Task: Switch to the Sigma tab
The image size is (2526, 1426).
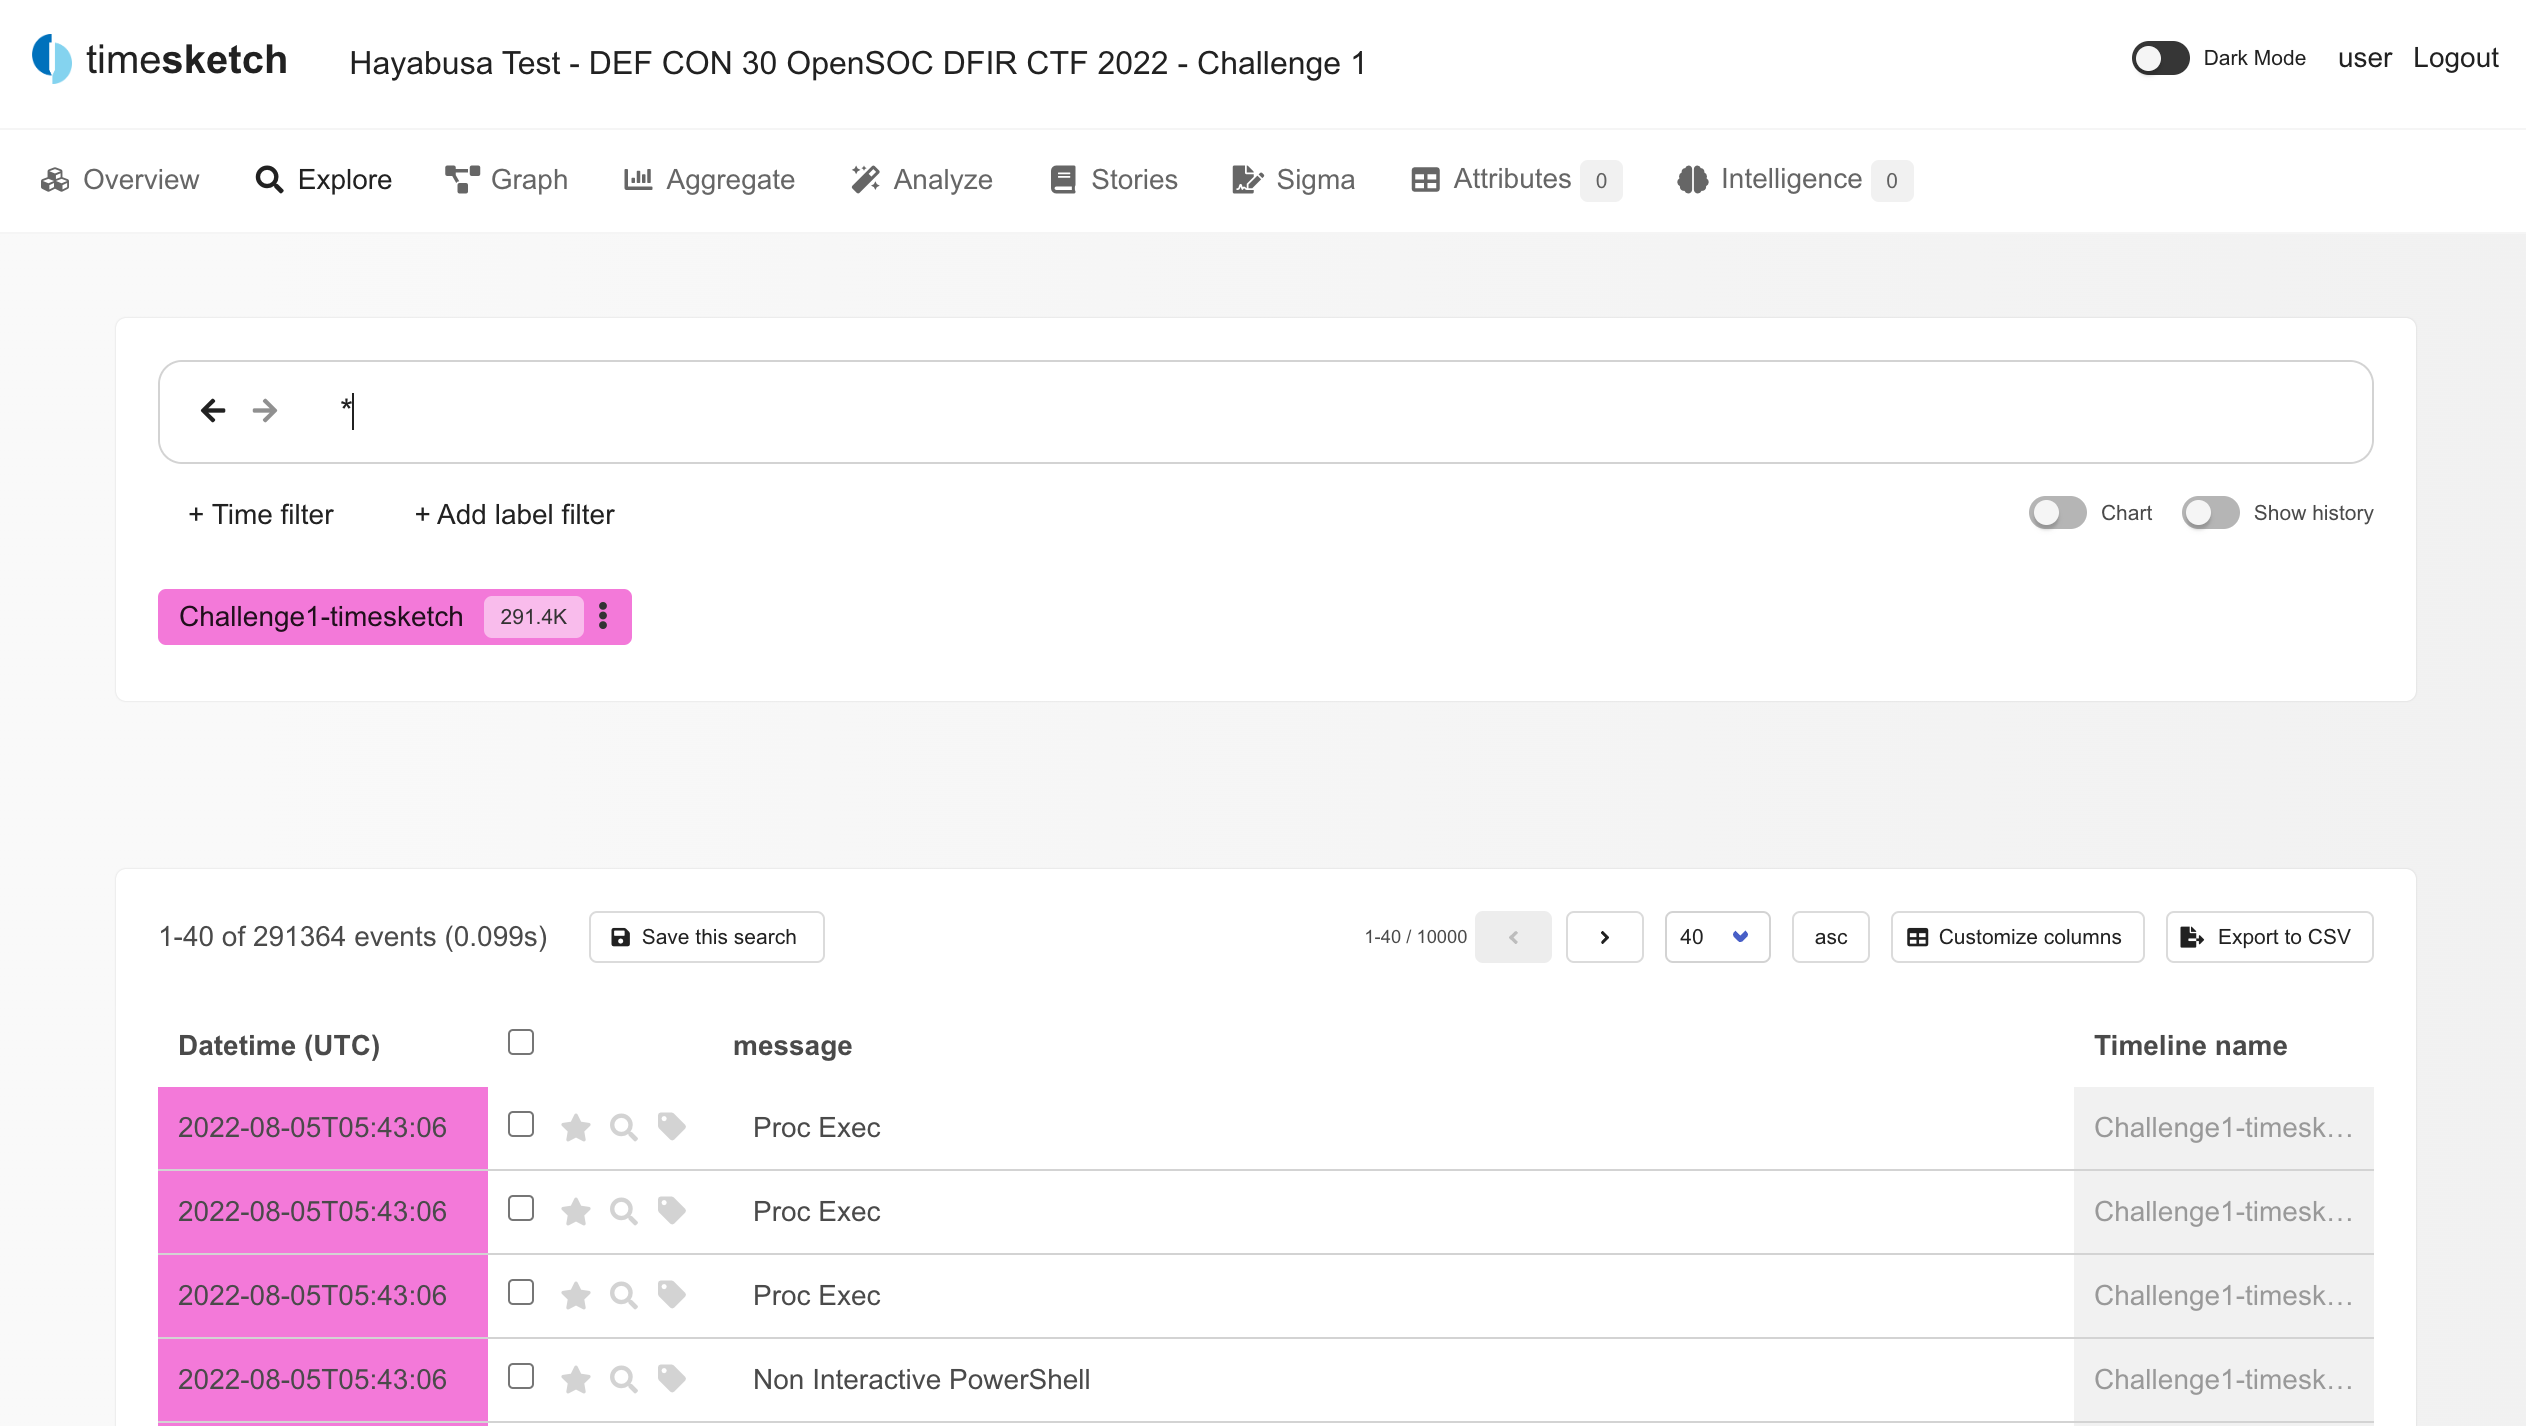Action: tap(1293, 180)
